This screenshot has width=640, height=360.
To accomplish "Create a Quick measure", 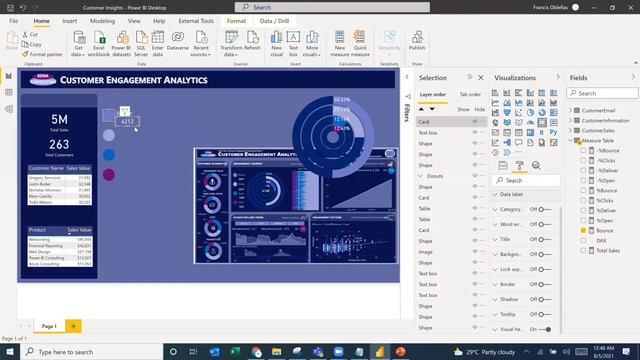I will tap(360, 44).
